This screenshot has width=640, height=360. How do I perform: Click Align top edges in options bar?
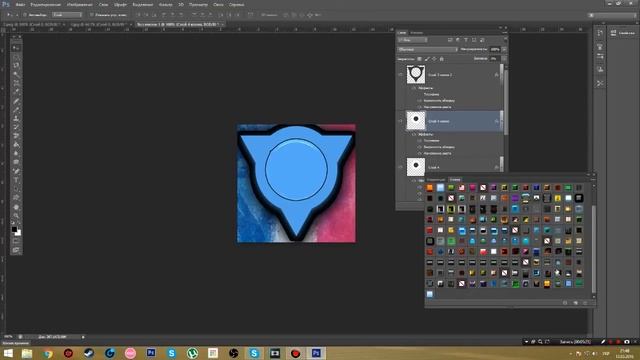click(138, 15)
